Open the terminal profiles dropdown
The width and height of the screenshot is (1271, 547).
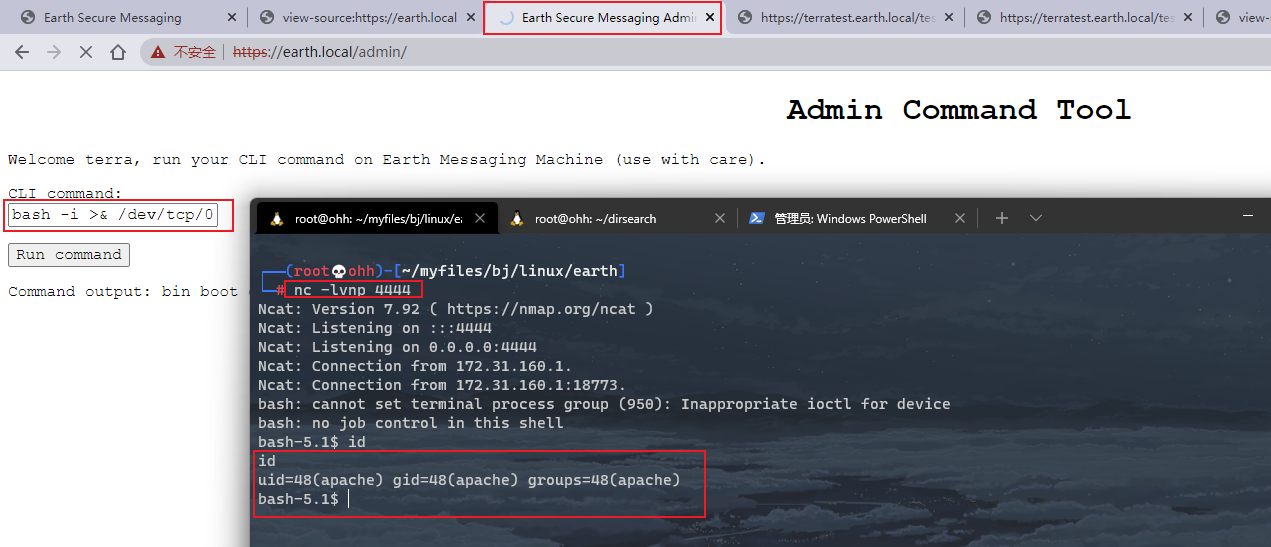coord(1036,218)
